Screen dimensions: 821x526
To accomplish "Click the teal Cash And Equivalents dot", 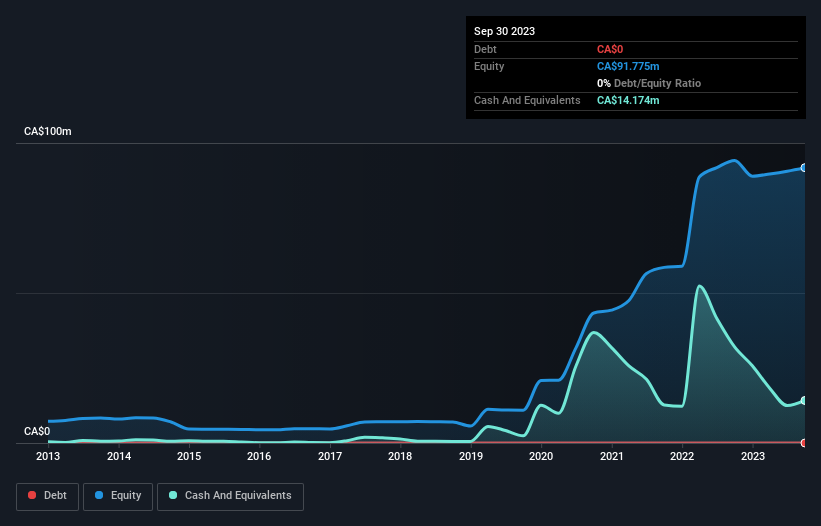I will 173,495.
